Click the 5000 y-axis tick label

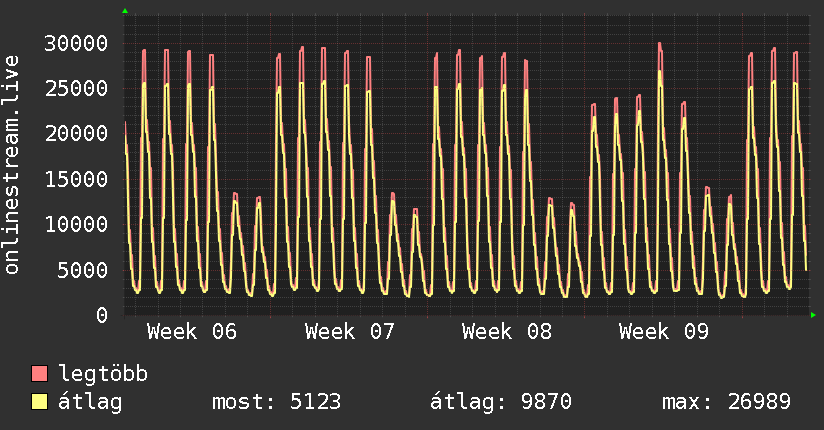tap(84, 269)
